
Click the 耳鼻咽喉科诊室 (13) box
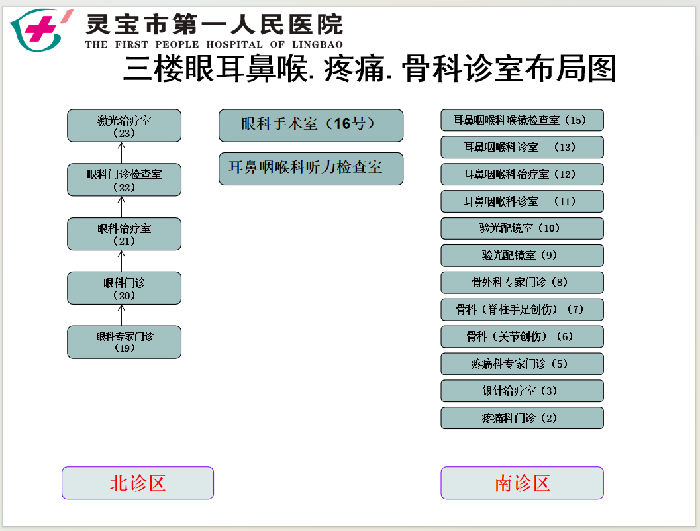click(522, 147)
